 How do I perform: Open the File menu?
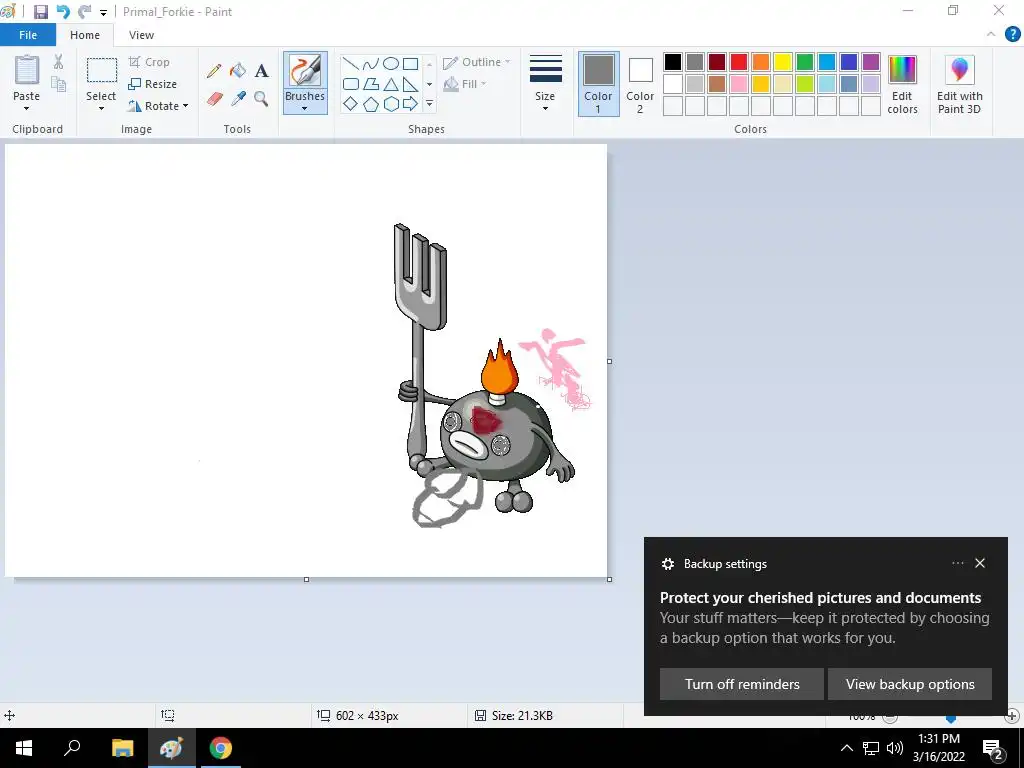pos(28,35)
